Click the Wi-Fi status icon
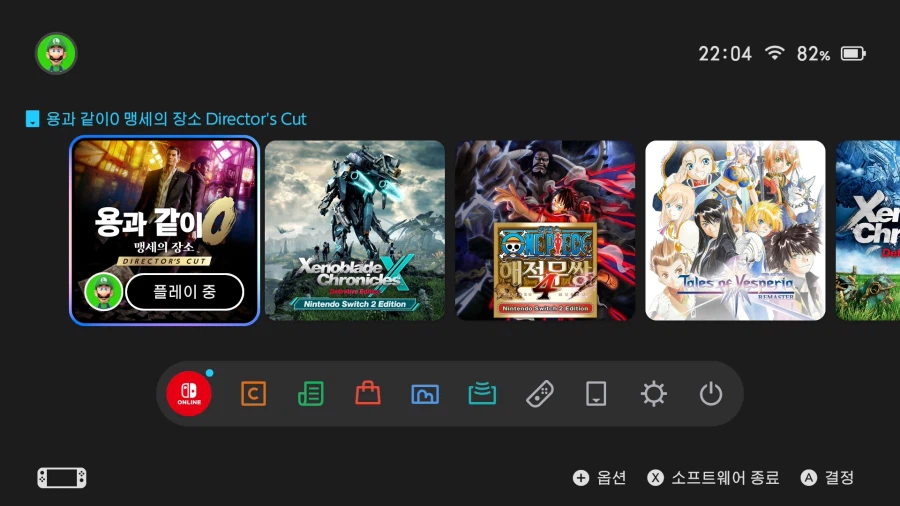 tap(774, 54)
